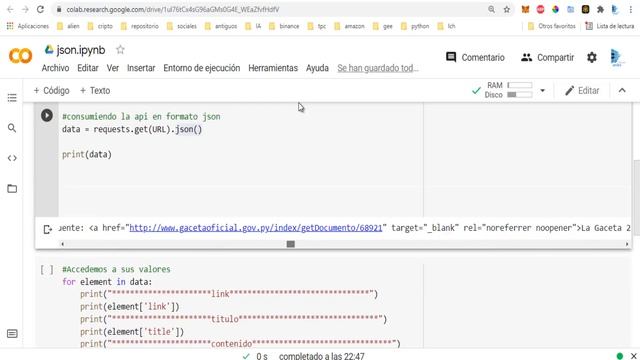Viewport: 640px width, 360px height.
Task: Open the 'antiguos' bookmarks folder
Action: click(x=221, y=26)
